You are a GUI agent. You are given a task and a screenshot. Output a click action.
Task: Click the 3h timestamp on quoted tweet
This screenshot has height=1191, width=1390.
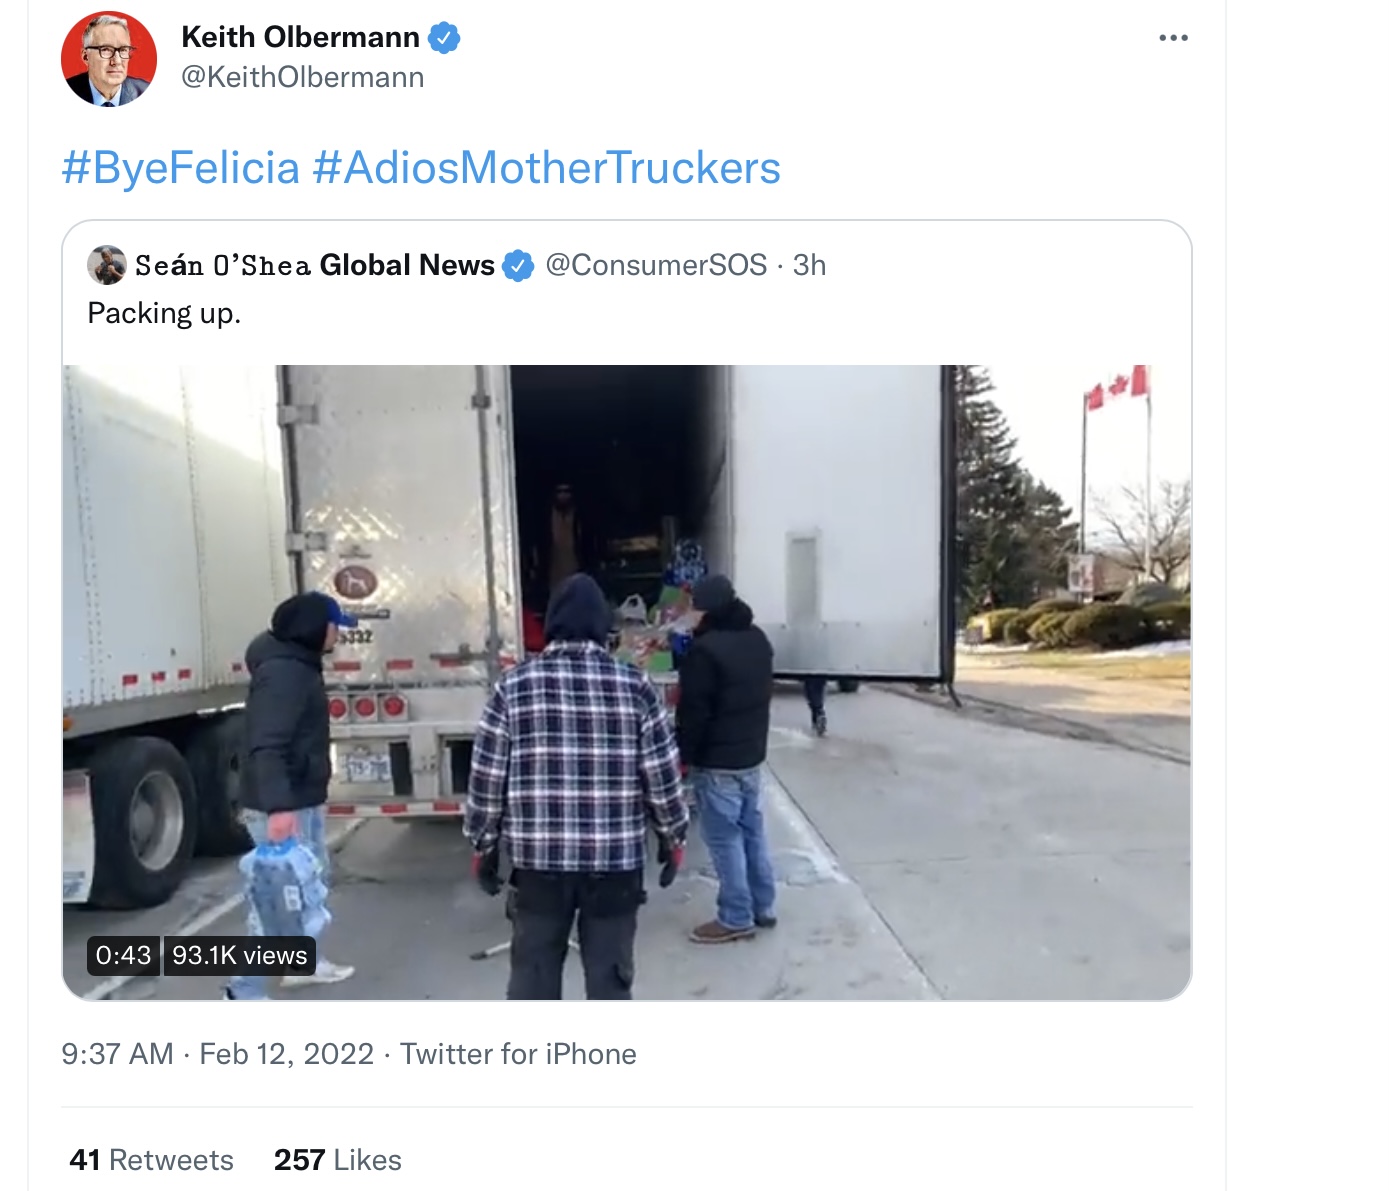point(809,265)
